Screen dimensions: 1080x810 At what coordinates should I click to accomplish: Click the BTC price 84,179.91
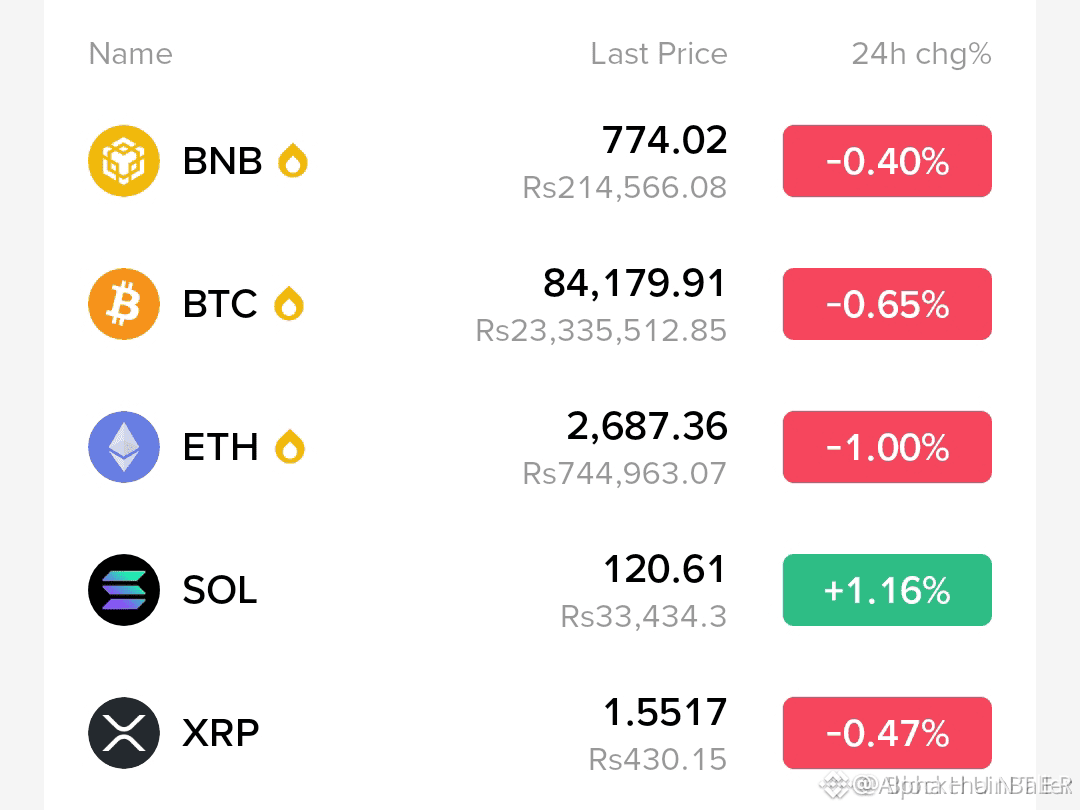634,283
